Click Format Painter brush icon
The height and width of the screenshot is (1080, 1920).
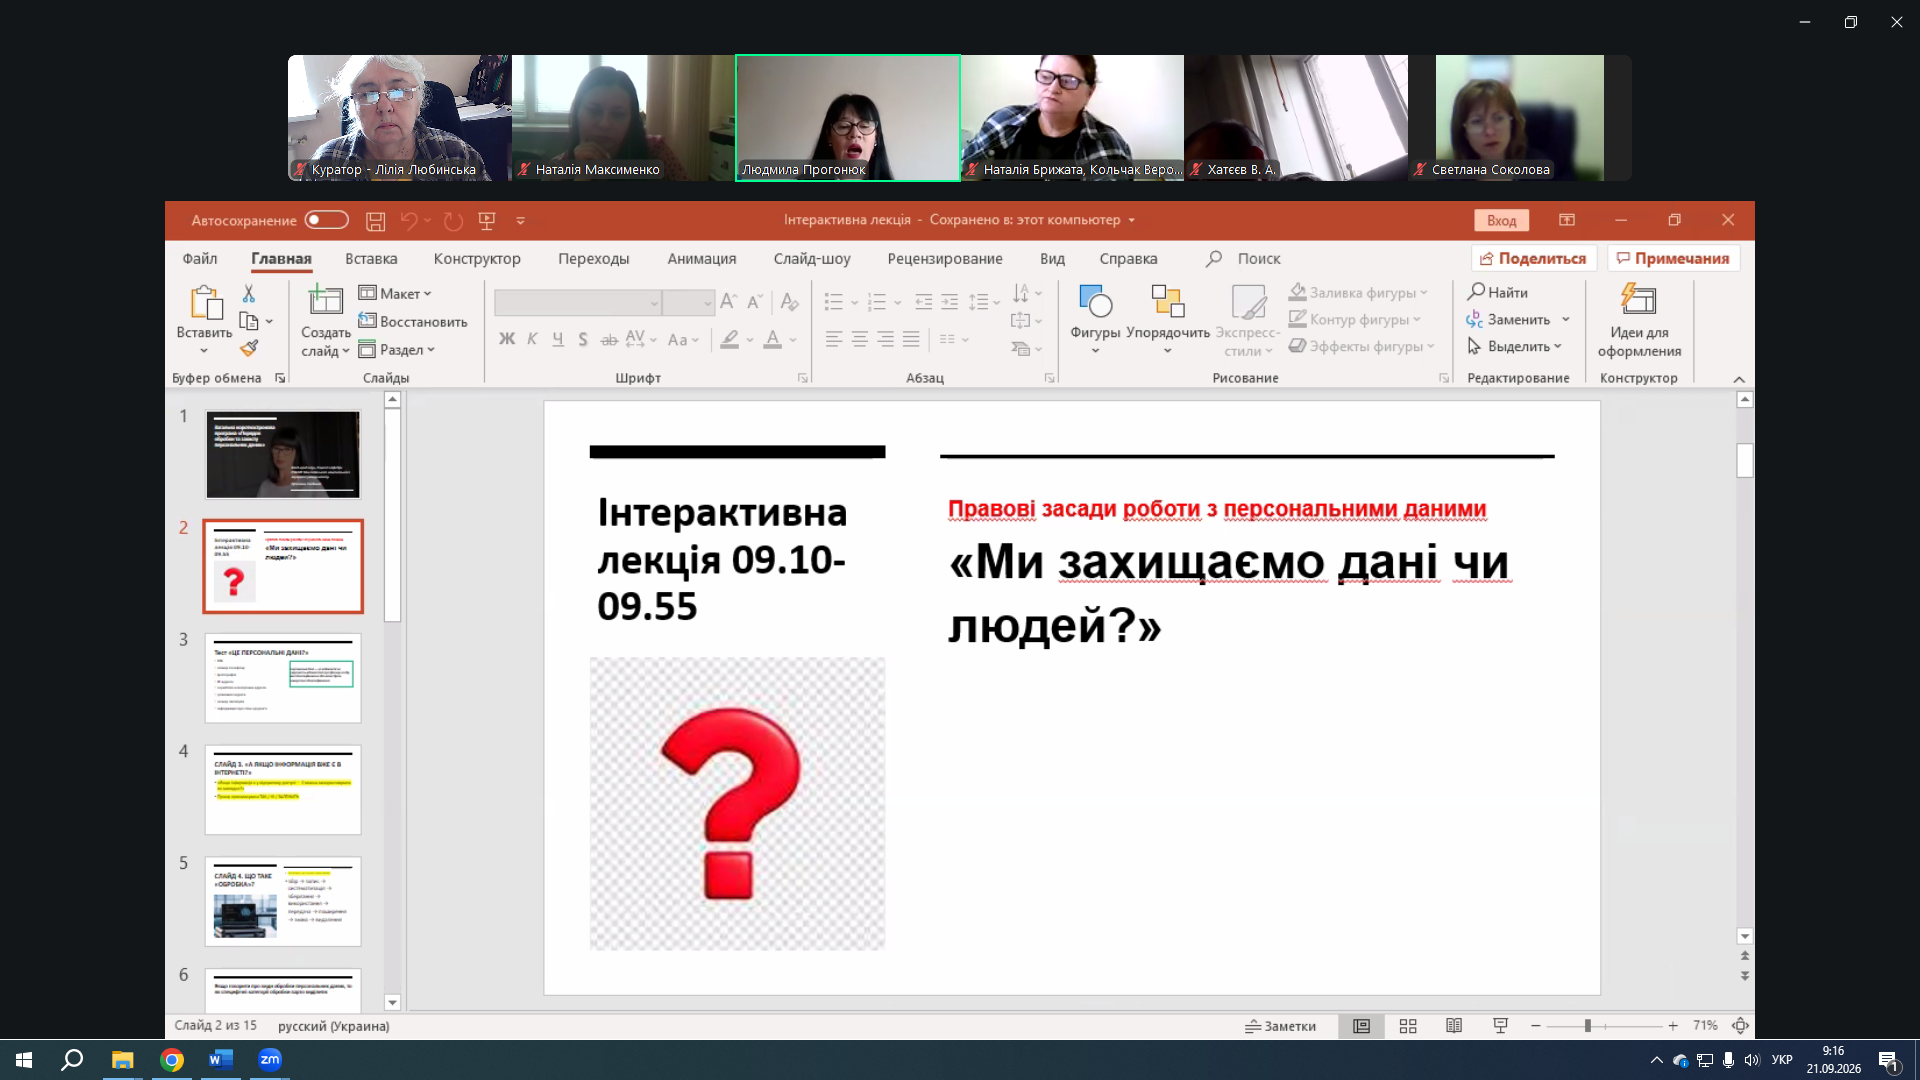click(249, 348)
